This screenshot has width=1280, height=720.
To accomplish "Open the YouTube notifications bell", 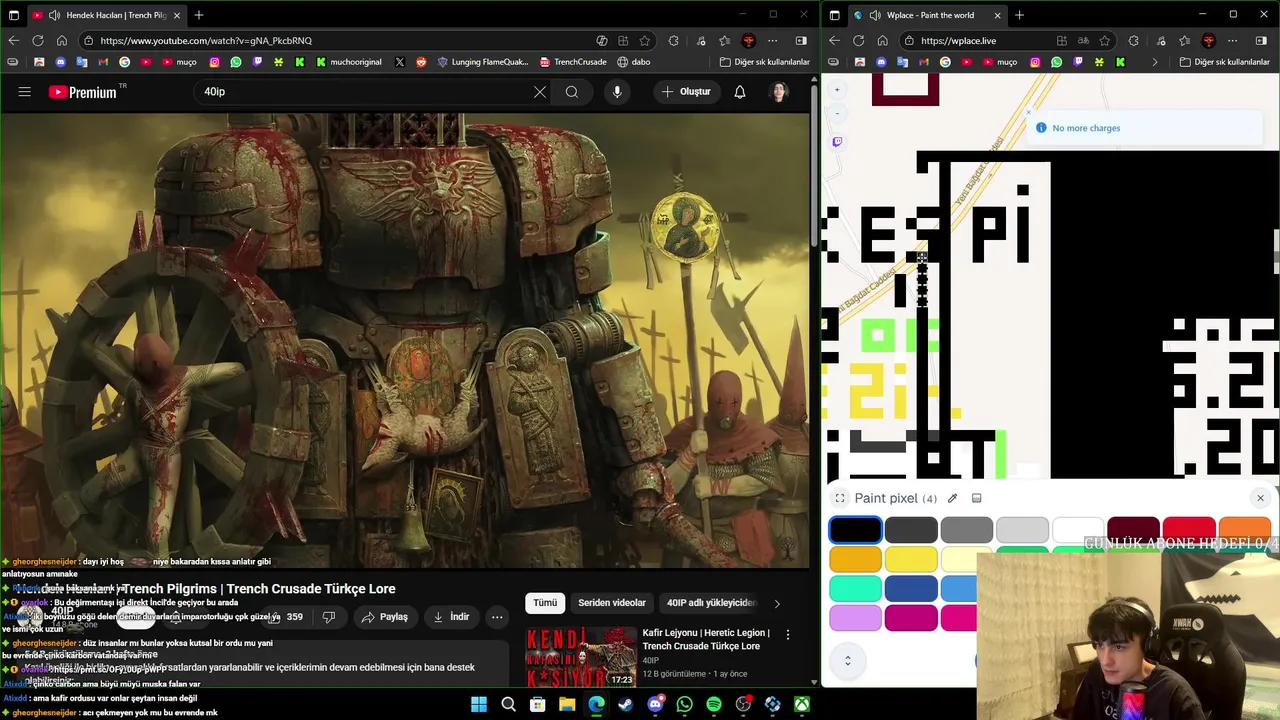I will (740, 92).
